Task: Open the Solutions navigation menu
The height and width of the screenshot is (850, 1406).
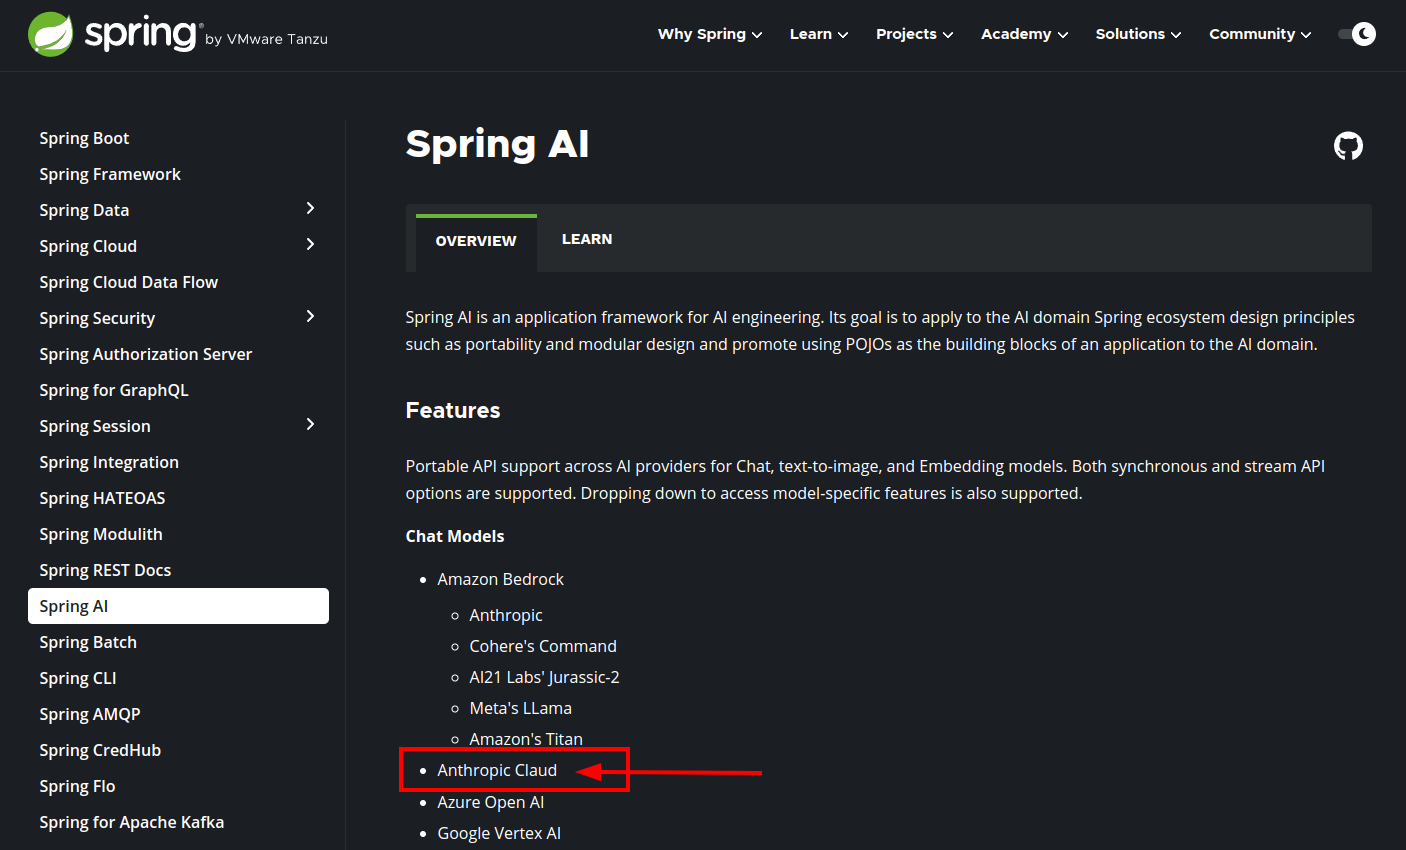Action: [x=1139, y=34]
